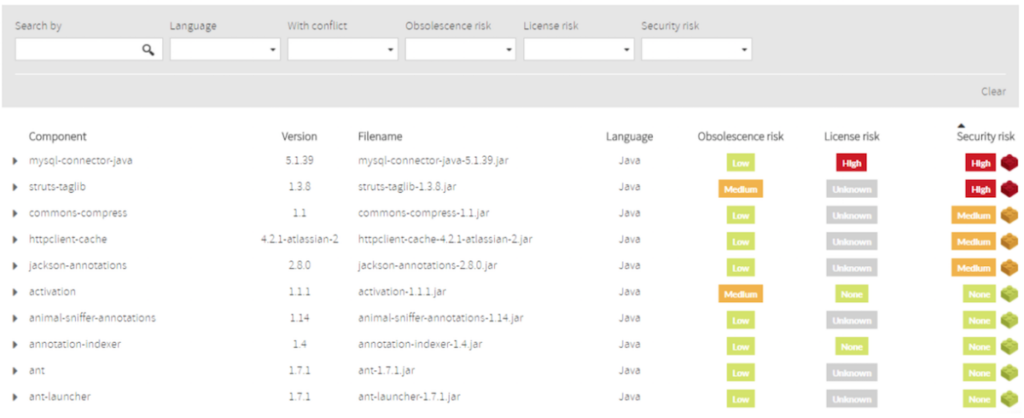Click filename commons-compress-1.1.jar
This screenshot has width=1024, height=418.
(x=424, y=213)
